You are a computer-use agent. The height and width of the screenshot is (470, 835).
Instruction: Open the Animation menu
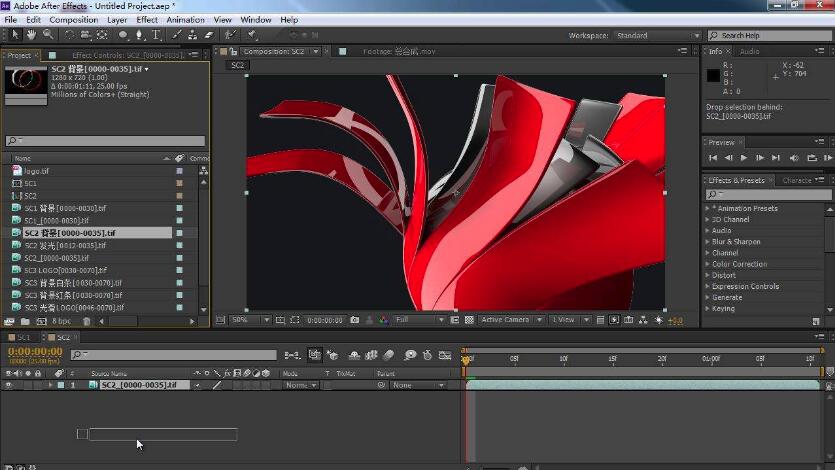pyautogui.click(x=185, y=19)
